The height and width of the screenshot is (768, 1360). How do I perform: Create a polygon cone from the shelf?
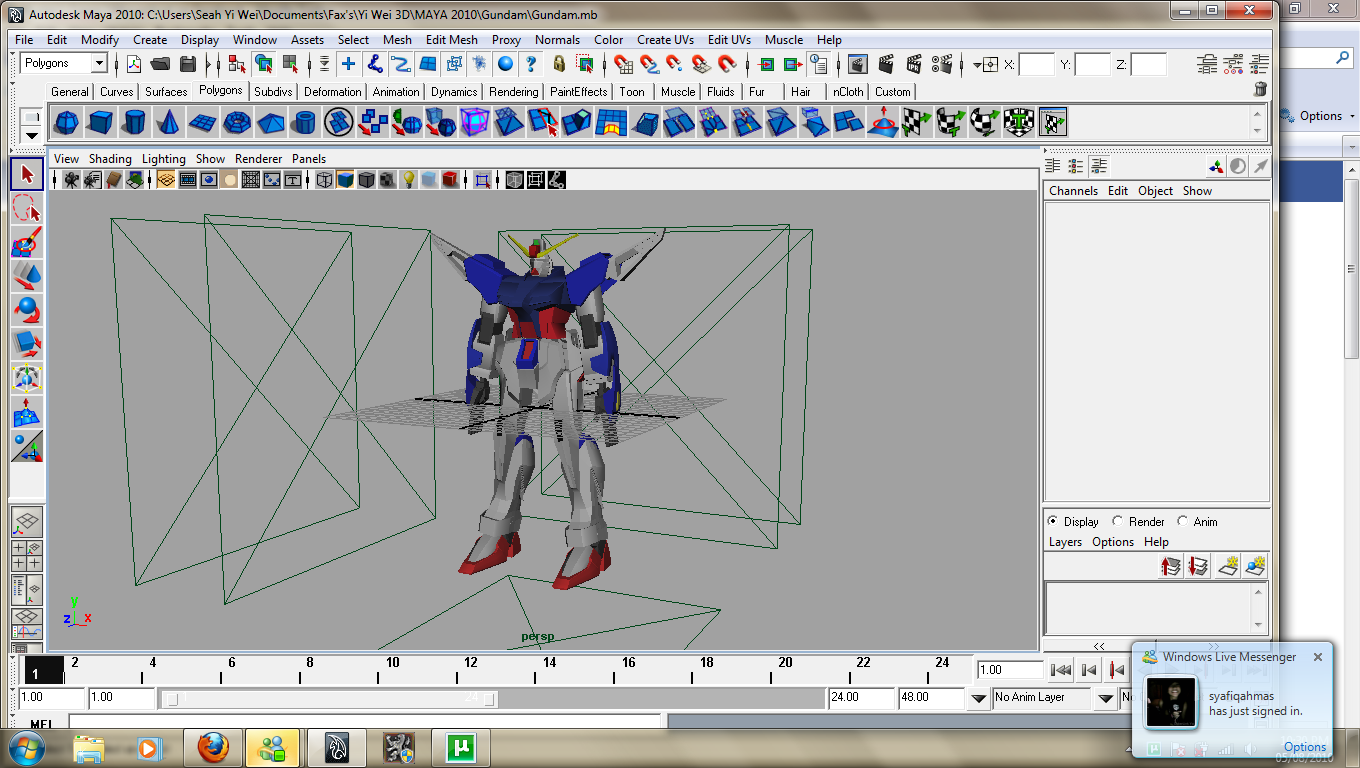[168, 123]
